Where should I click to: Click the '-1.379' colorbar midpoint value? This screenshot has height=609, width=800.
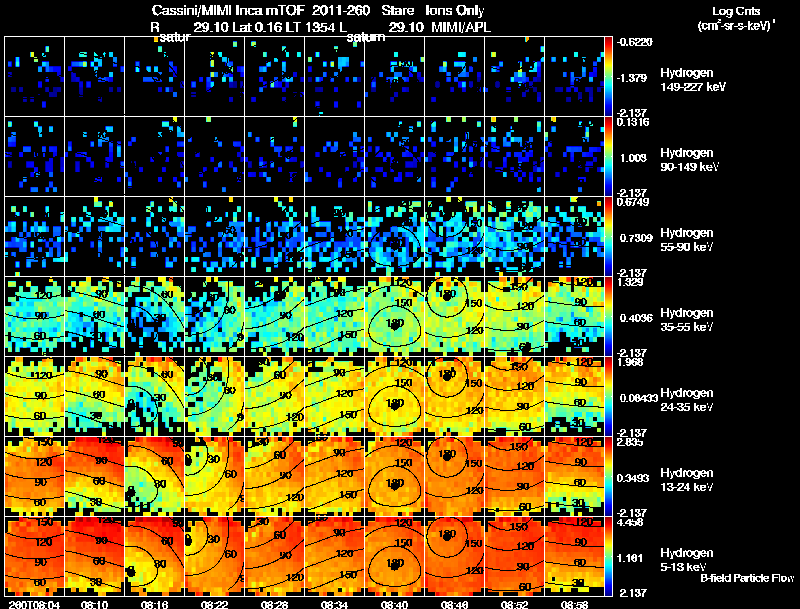(632, 78)
